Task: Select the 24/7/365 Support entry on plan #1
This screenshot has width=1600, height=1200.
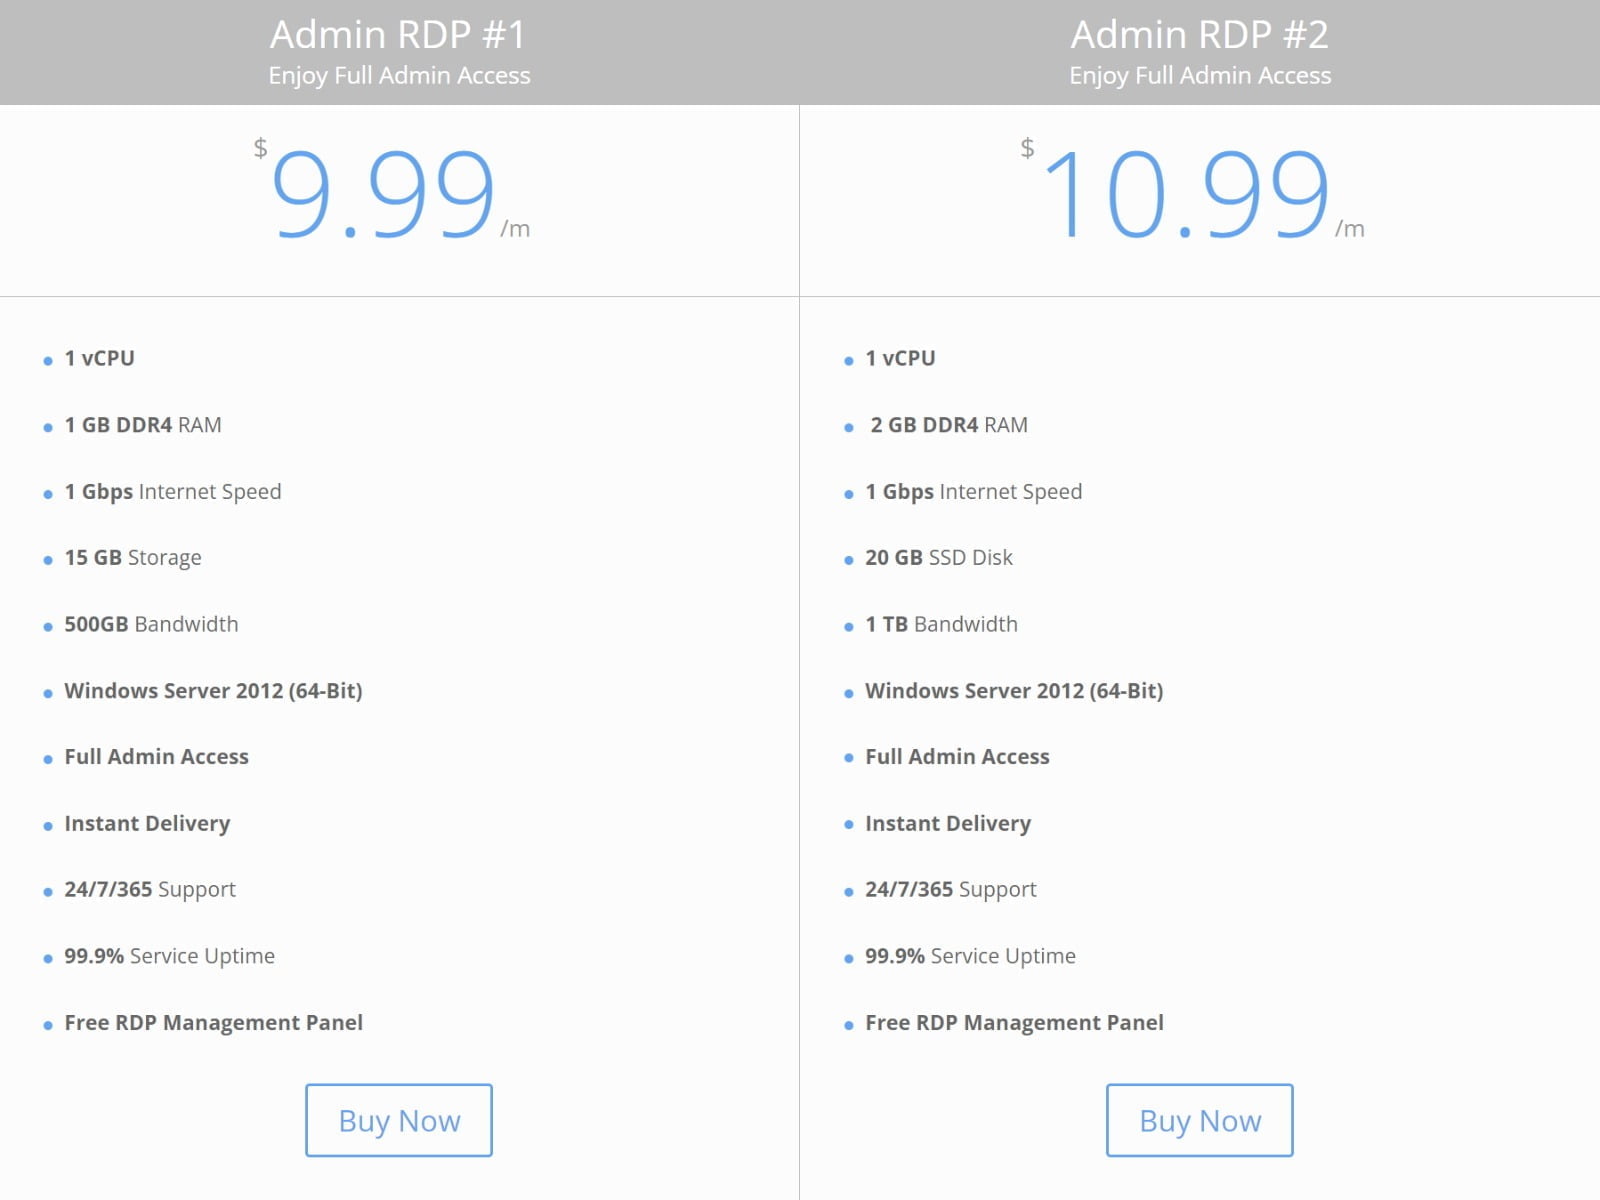Action: click(x=149, y=889)
